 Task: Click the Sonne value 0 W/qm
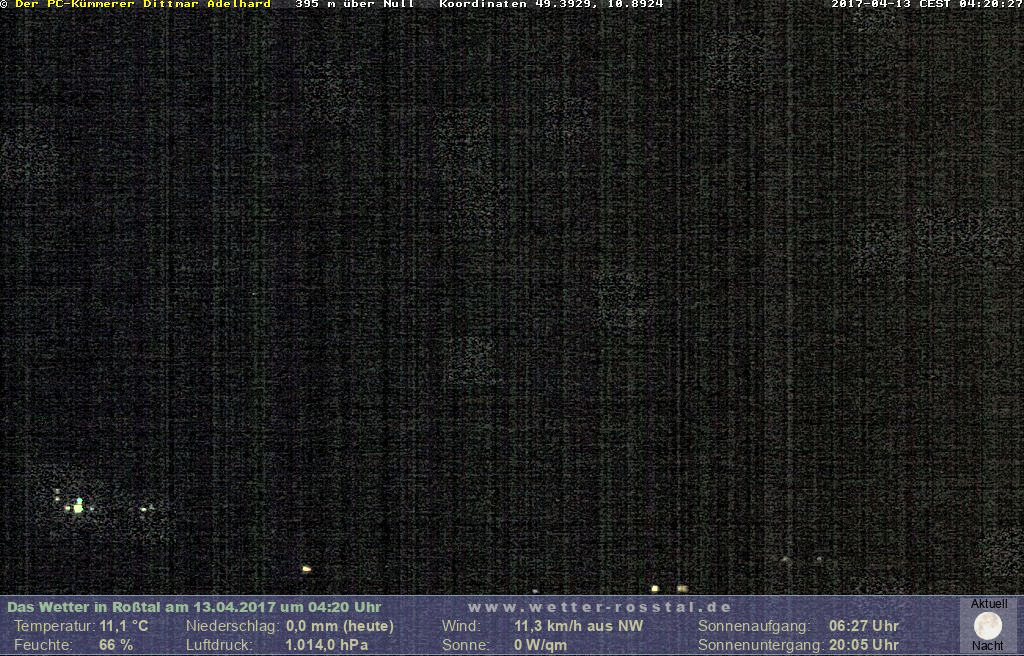click(540, 645)
